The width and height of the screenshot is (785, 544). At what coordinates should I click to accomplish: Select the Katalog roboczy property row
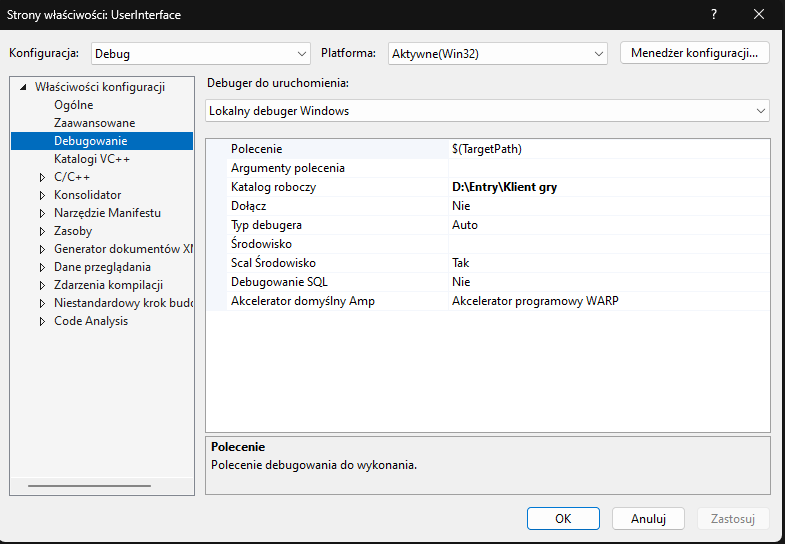click(x=273, y=187)
